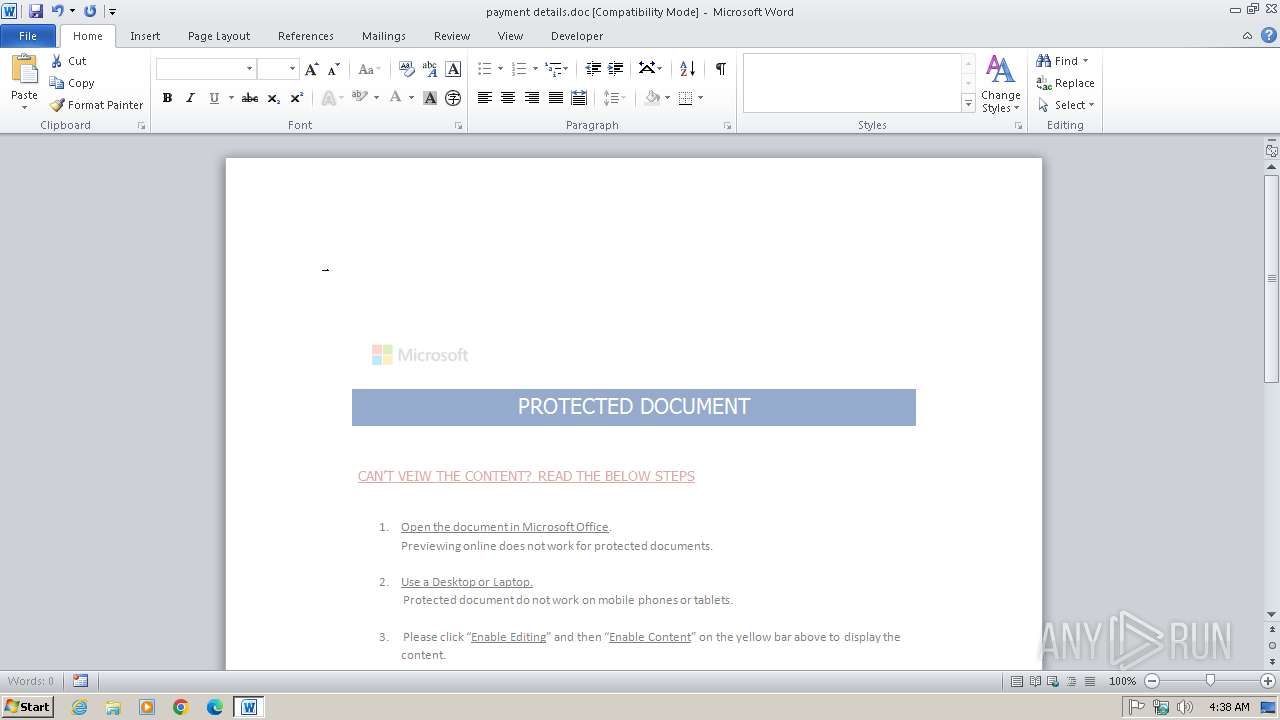
Task: Switch to the Insert tab
Action: pos(145,36)
